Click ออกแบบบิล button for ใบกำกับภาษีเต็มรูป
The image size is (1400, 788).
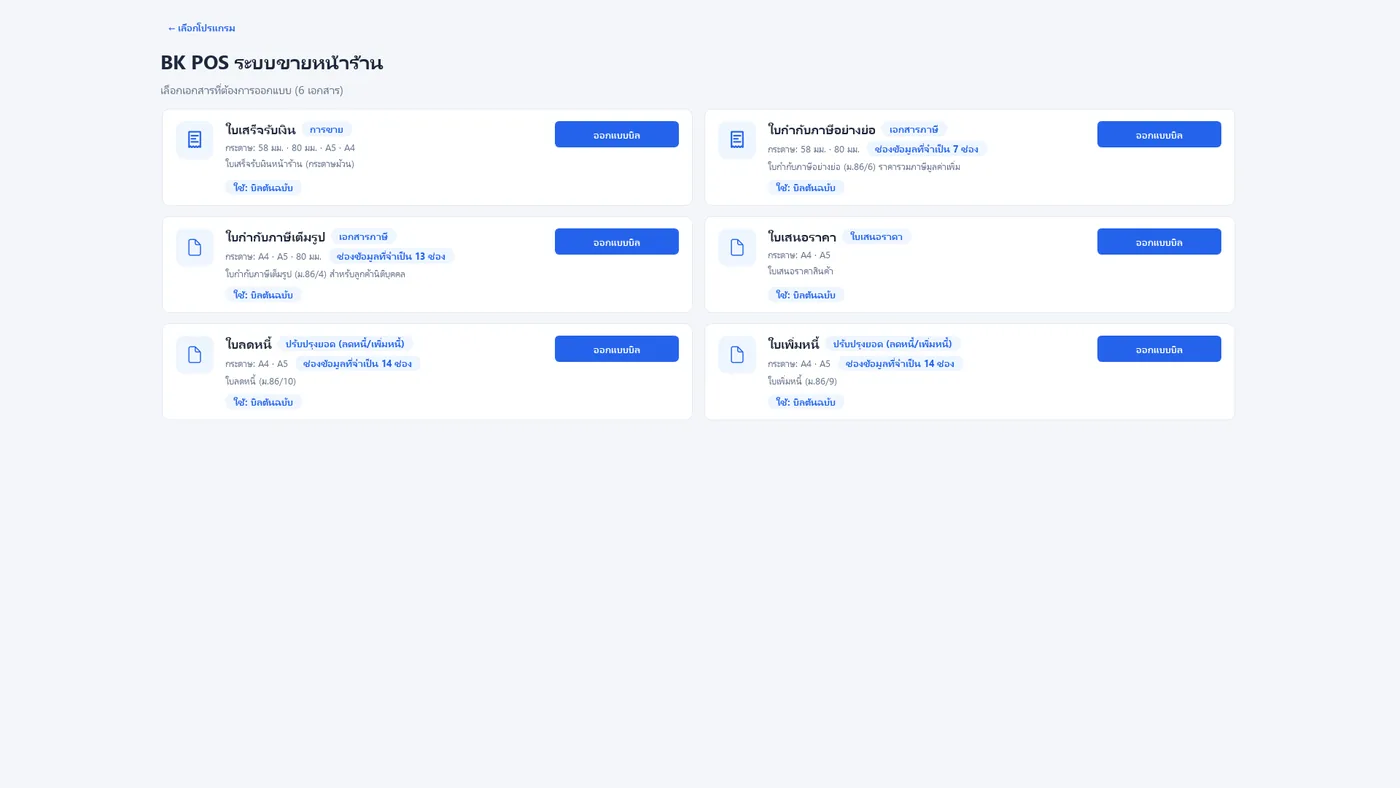pyautogui.click(x=616, y=241)
